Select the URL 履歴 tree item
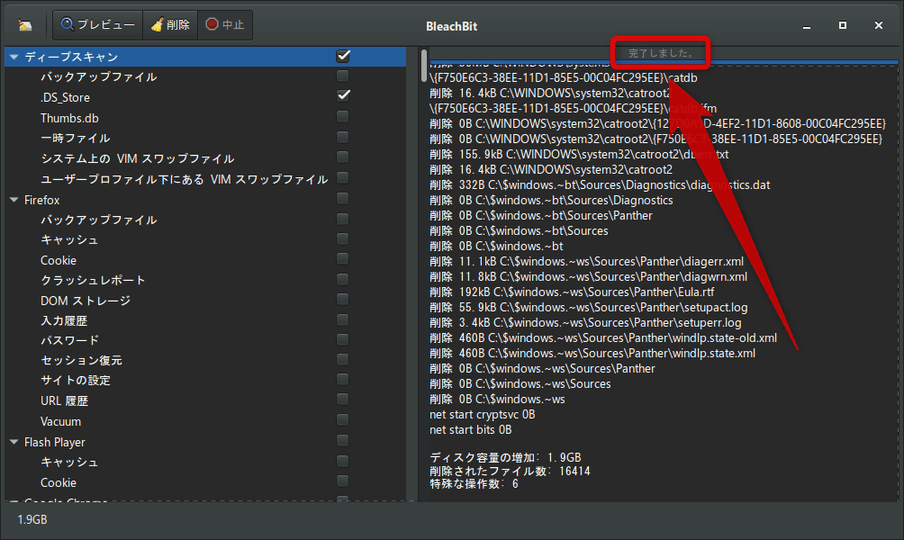The width and height of the screenshot is (904, 540). tap(64, 401)
